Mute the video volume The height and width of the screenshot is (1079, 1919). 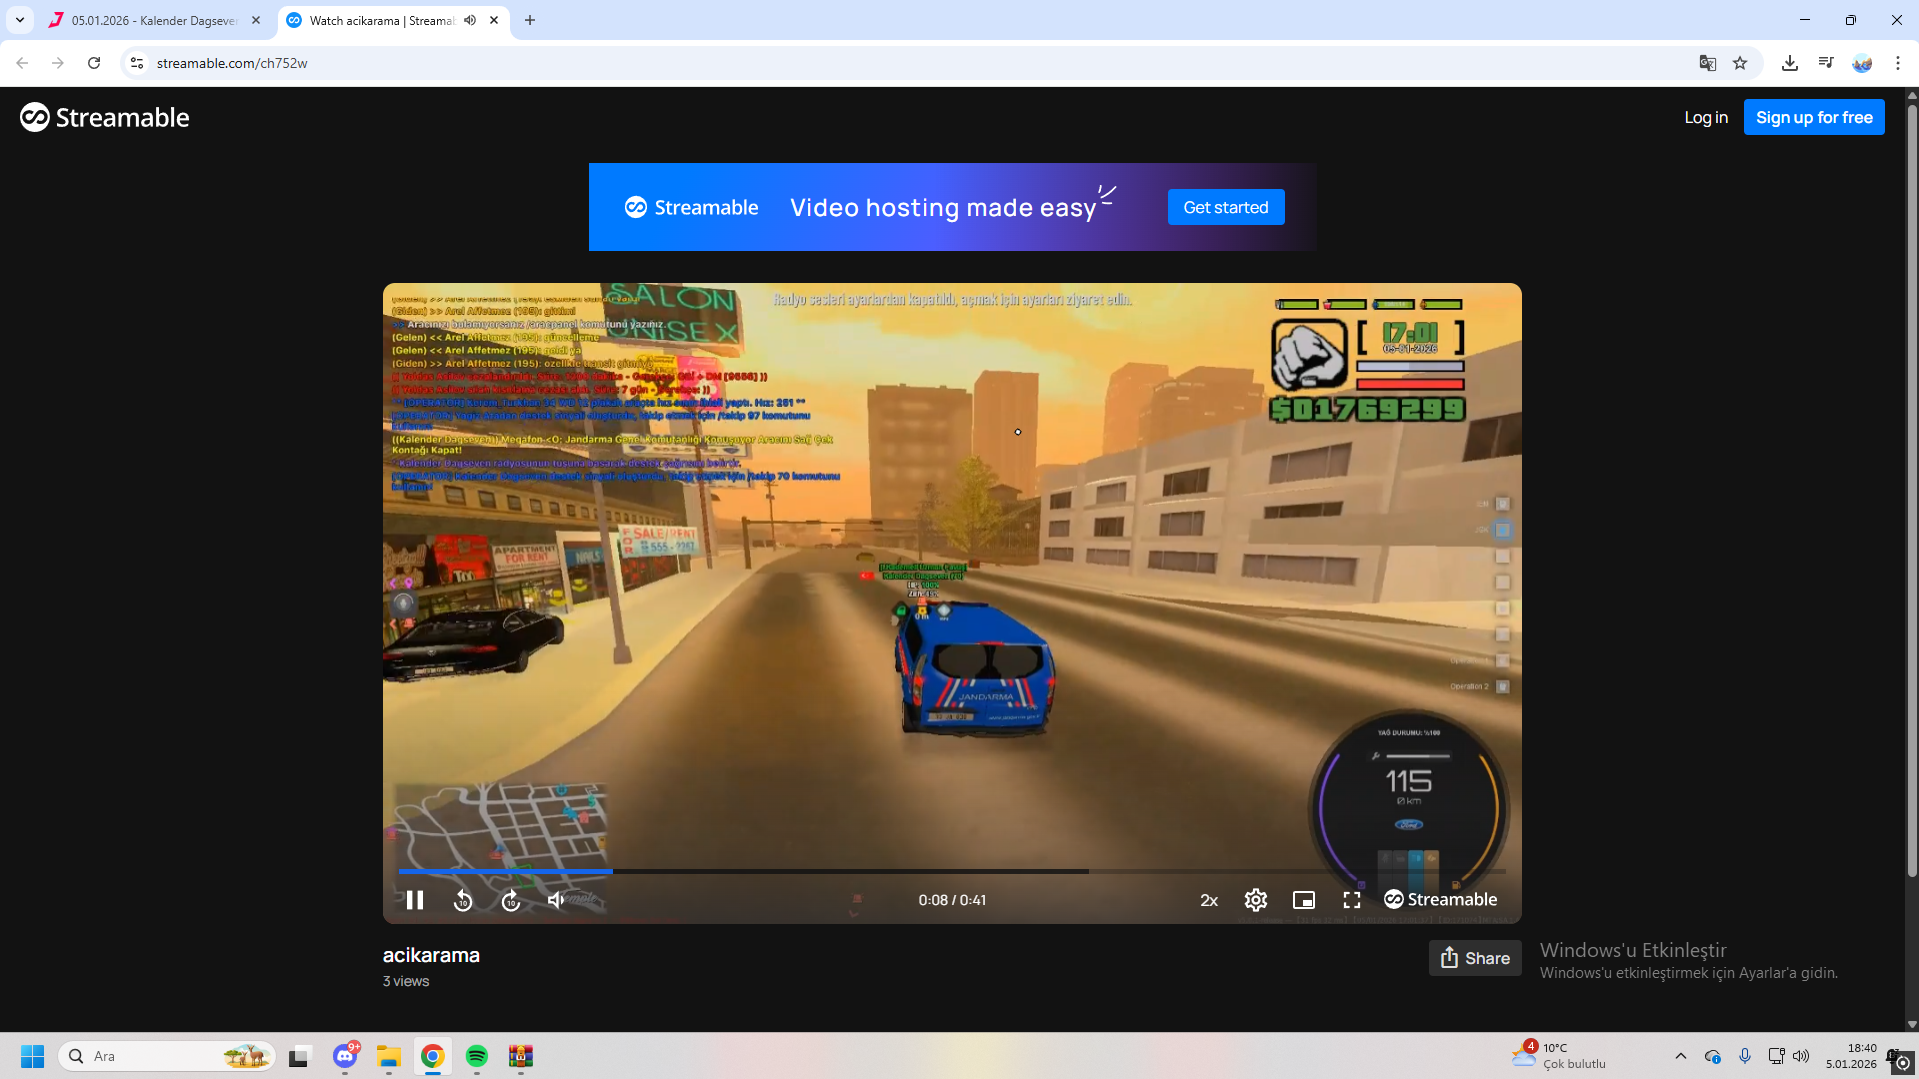[x=557, y=900]
